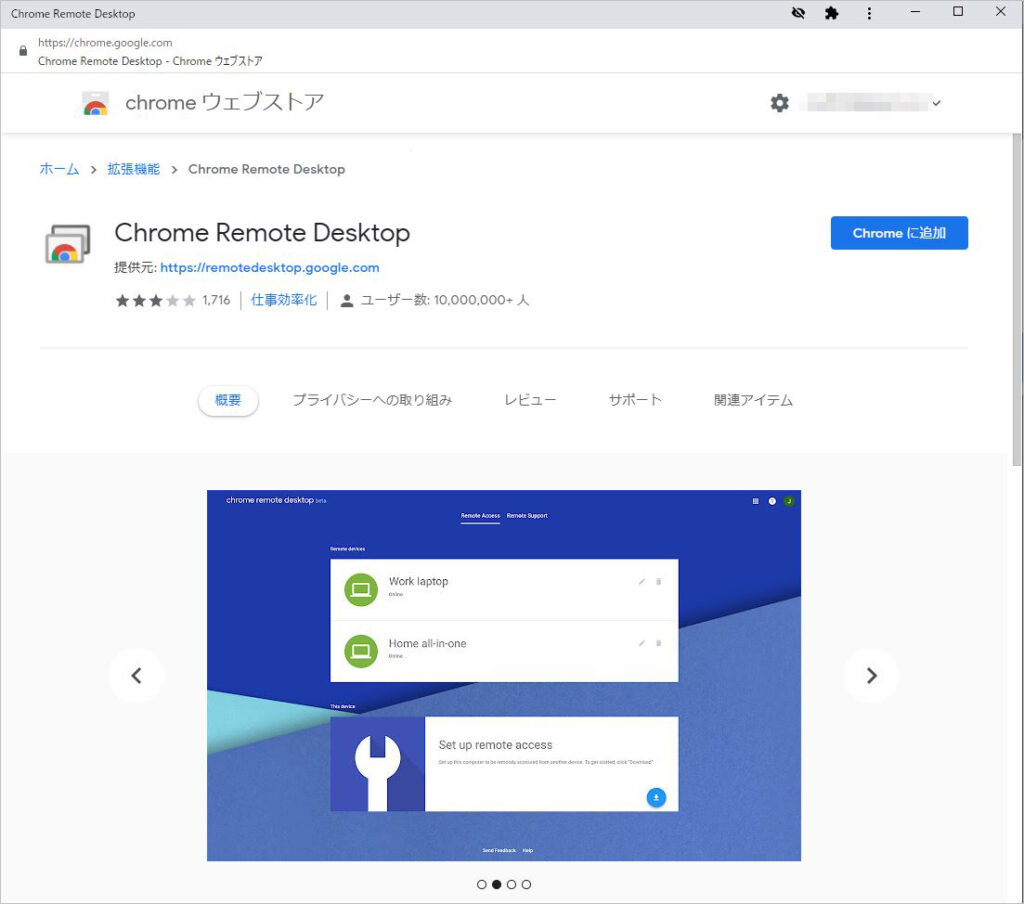Screen dimensions: 1024x904
Task: Select the third carousel dot
Action: (x=511, y=884)
